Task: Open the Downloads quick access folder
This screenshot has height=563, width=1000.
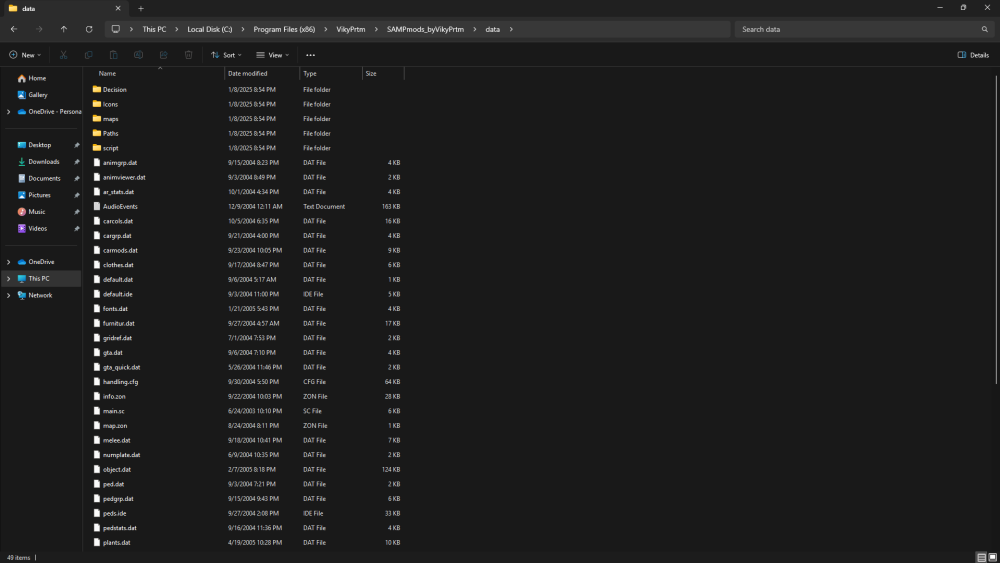Action: (x=43, y=162)
